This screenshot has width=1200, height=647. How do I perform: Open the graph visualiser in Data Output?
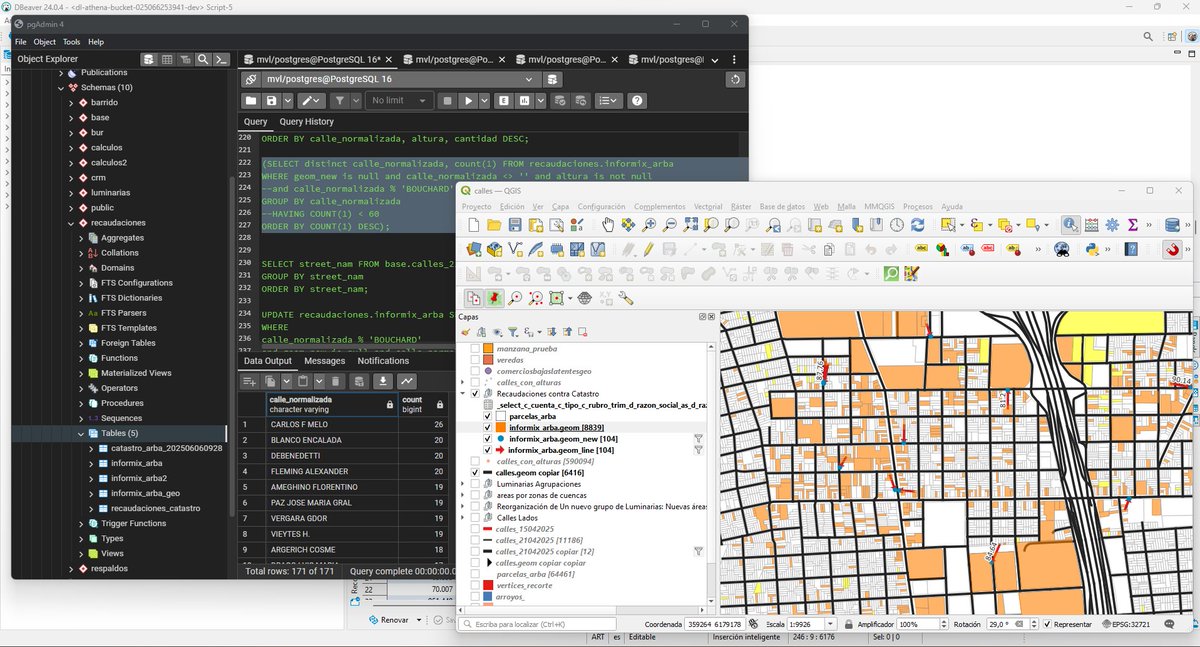click(x=406, y=381)
